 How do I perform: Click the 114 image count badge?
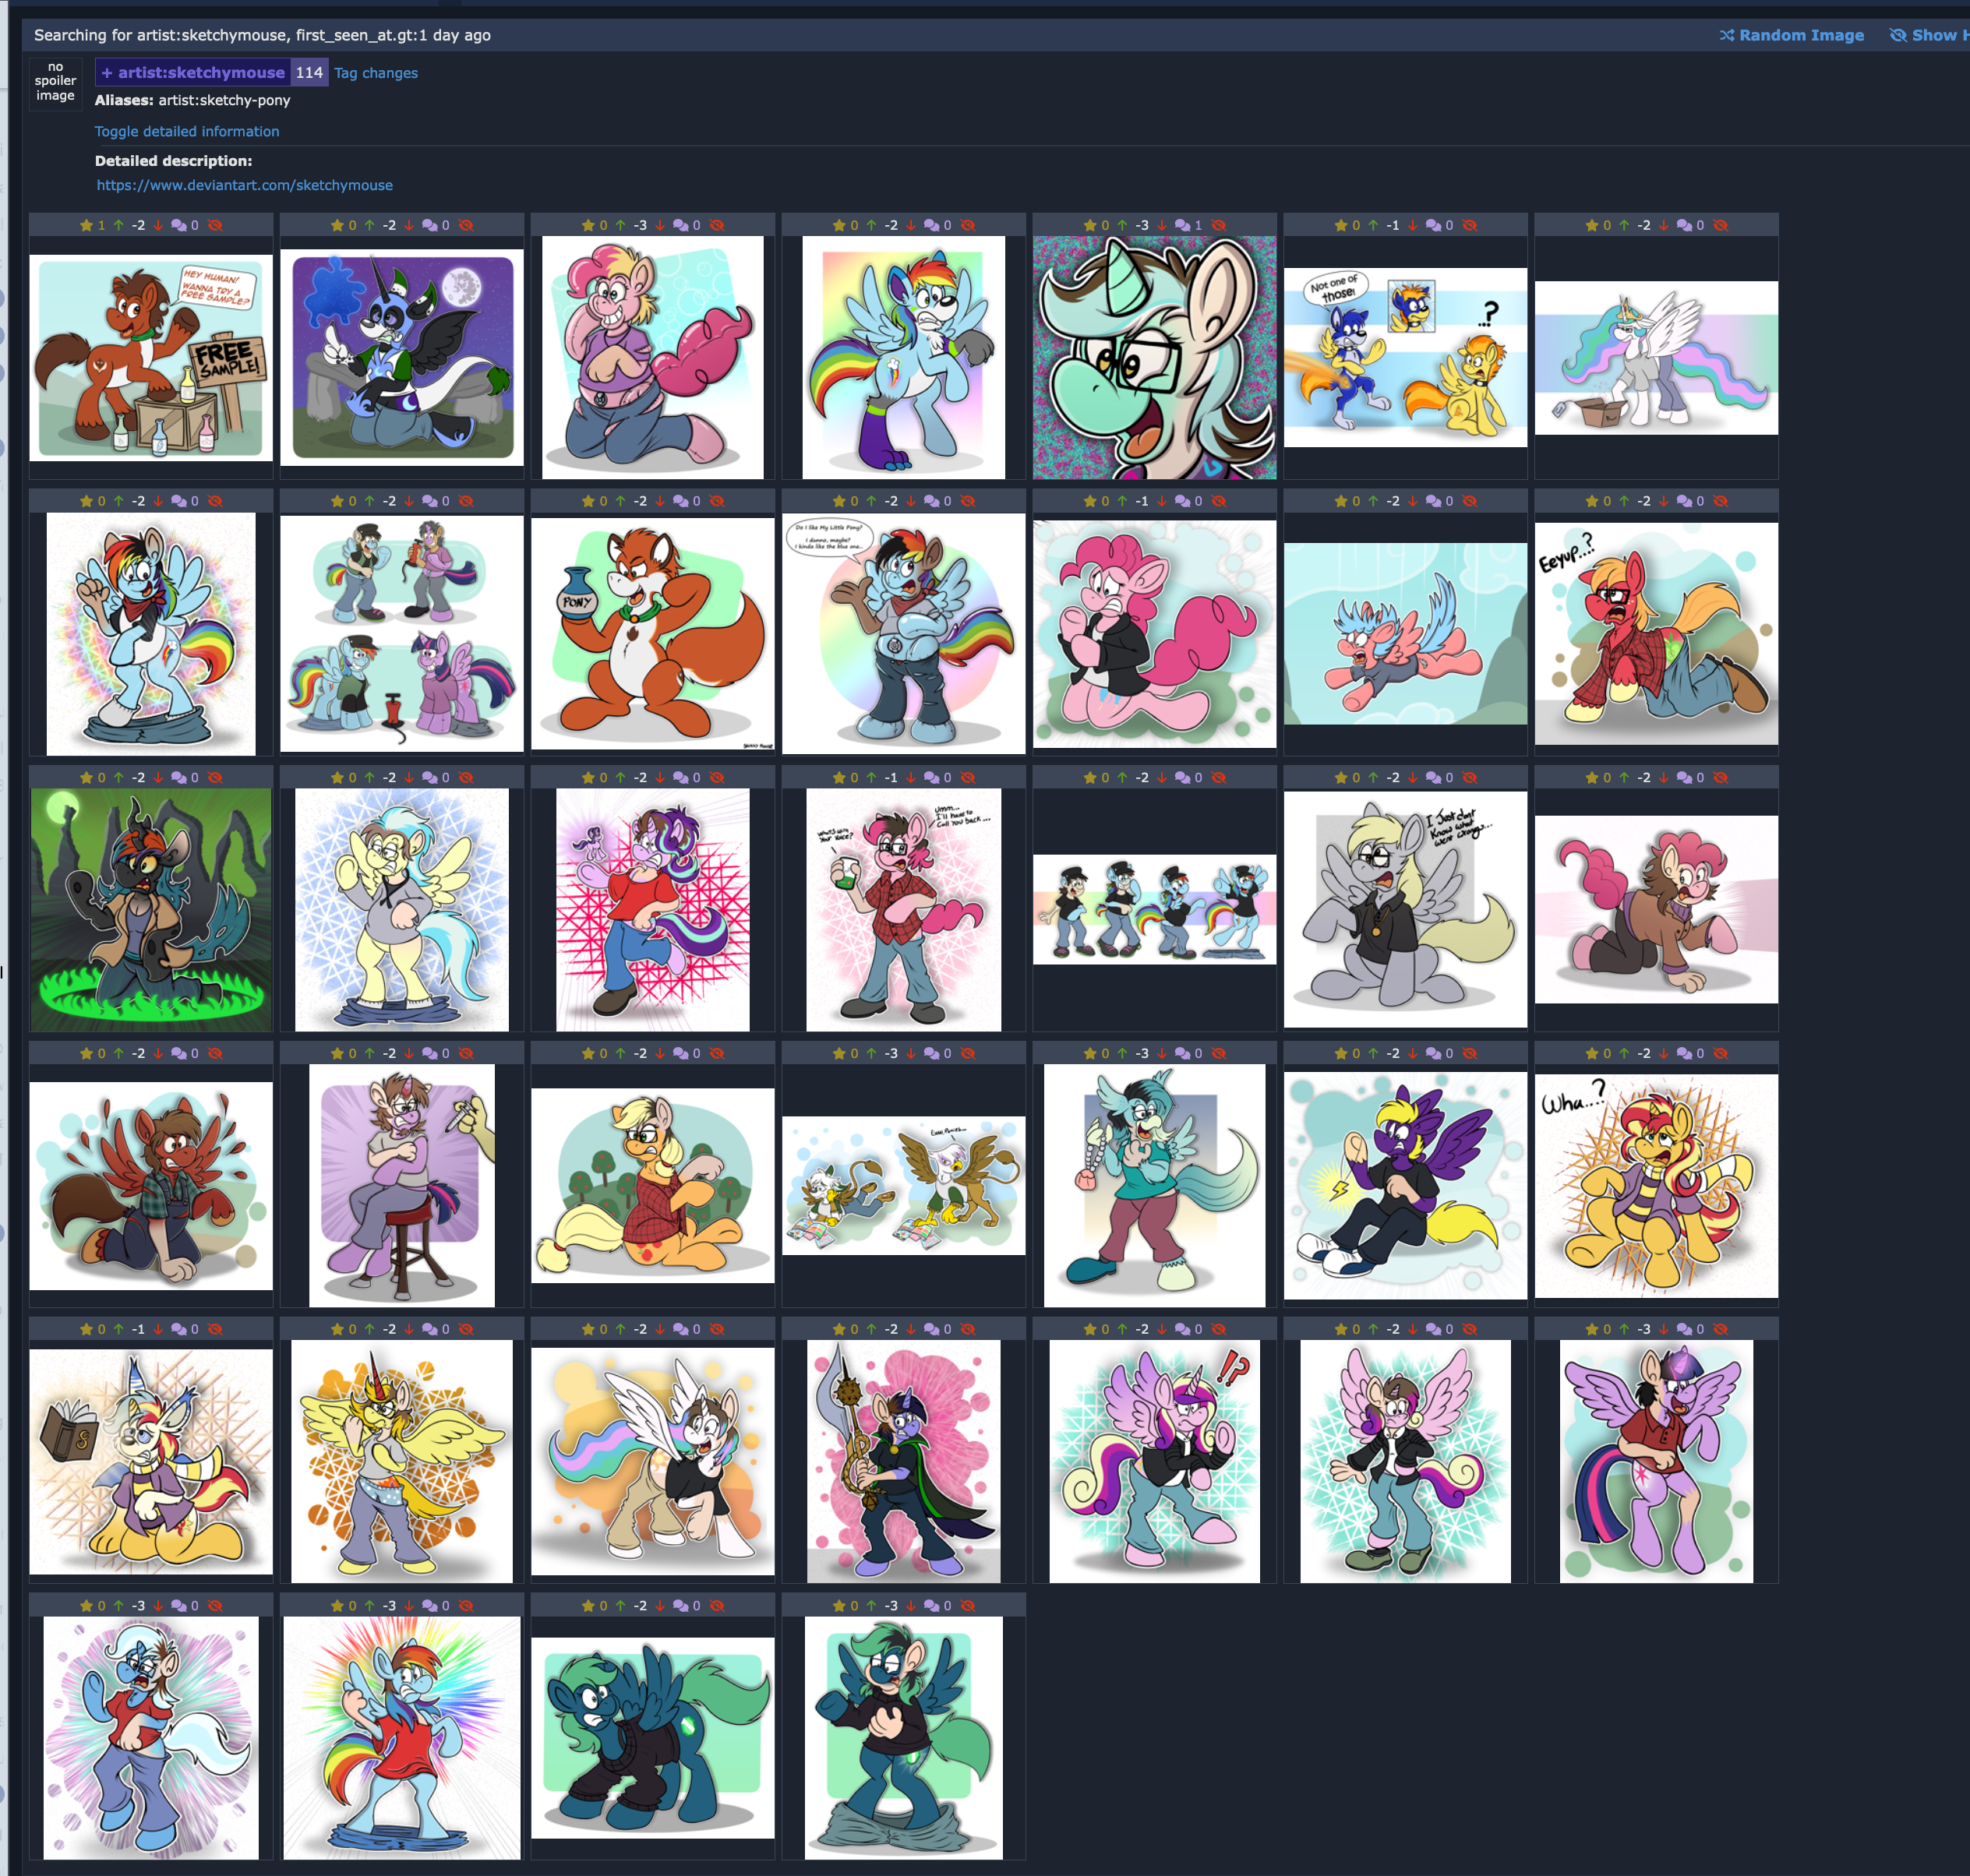309,73
